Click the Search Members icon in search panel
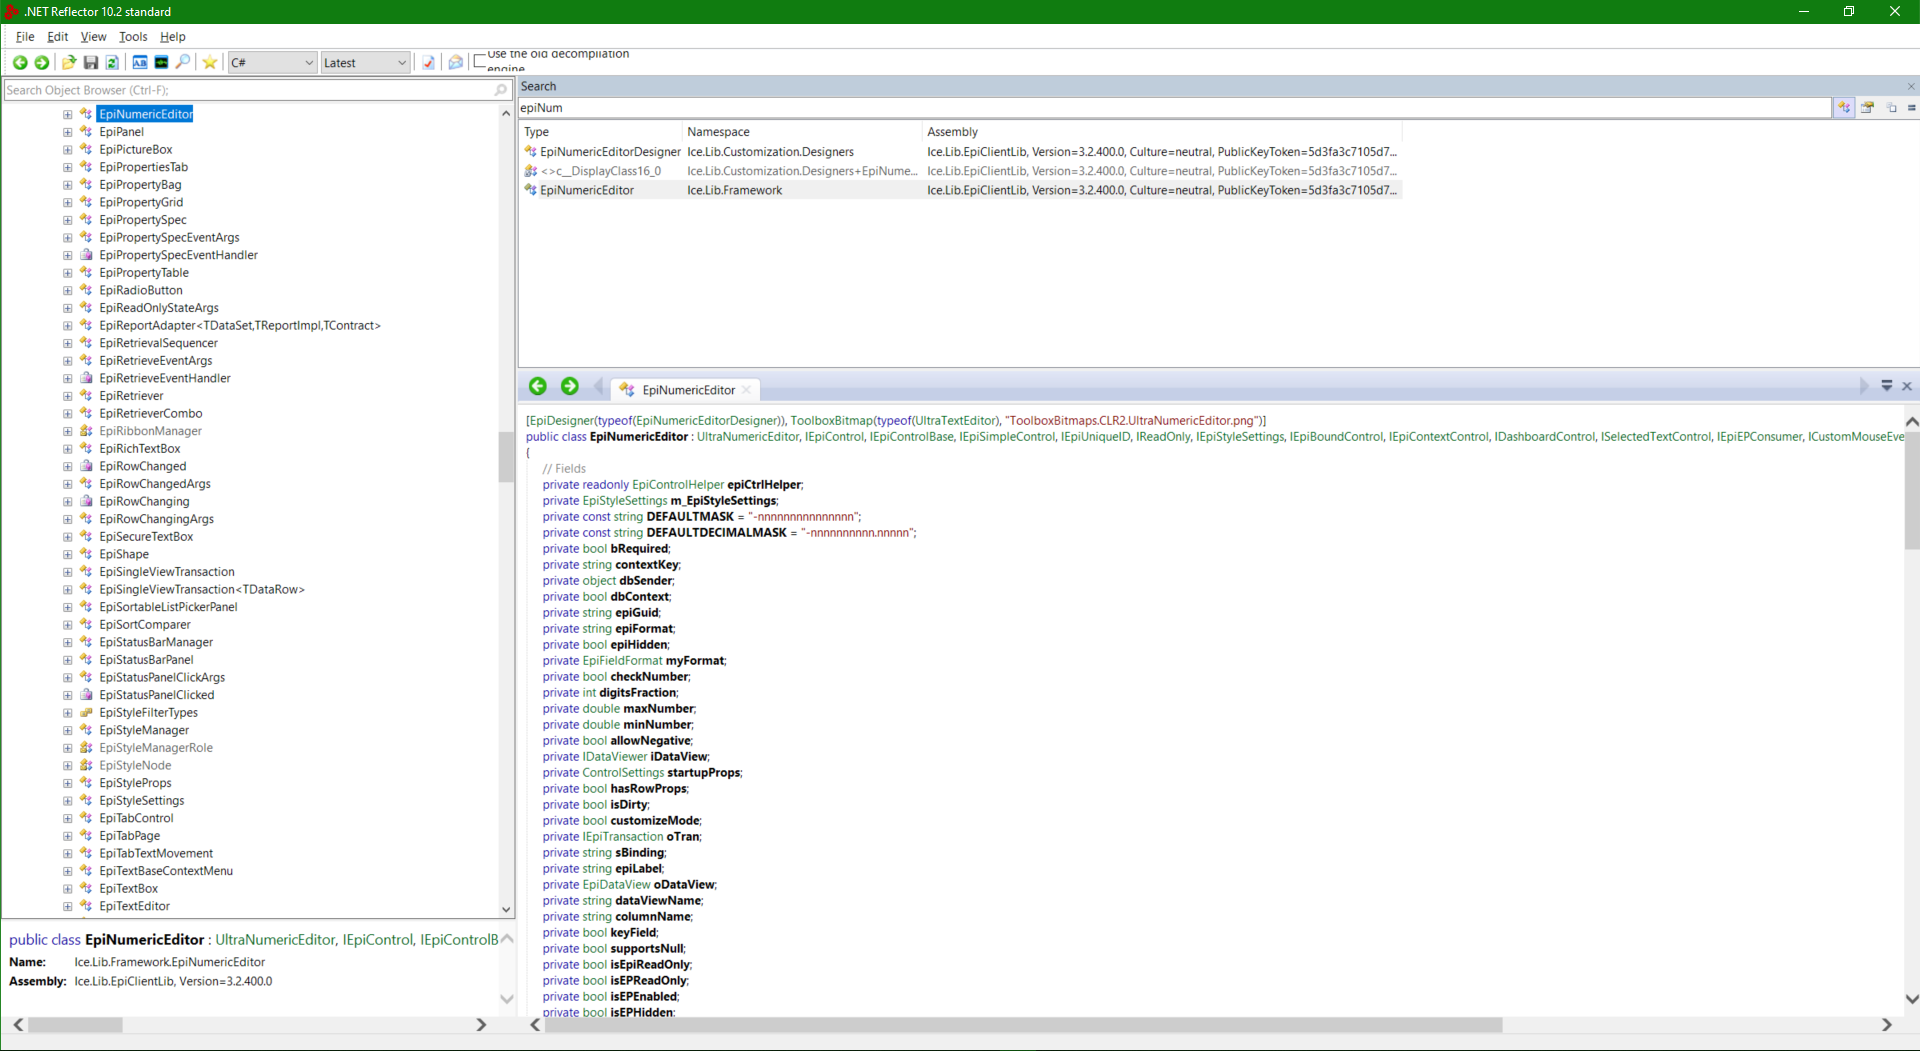This screenshot has height=1051, width=1920. point(1867,108)
